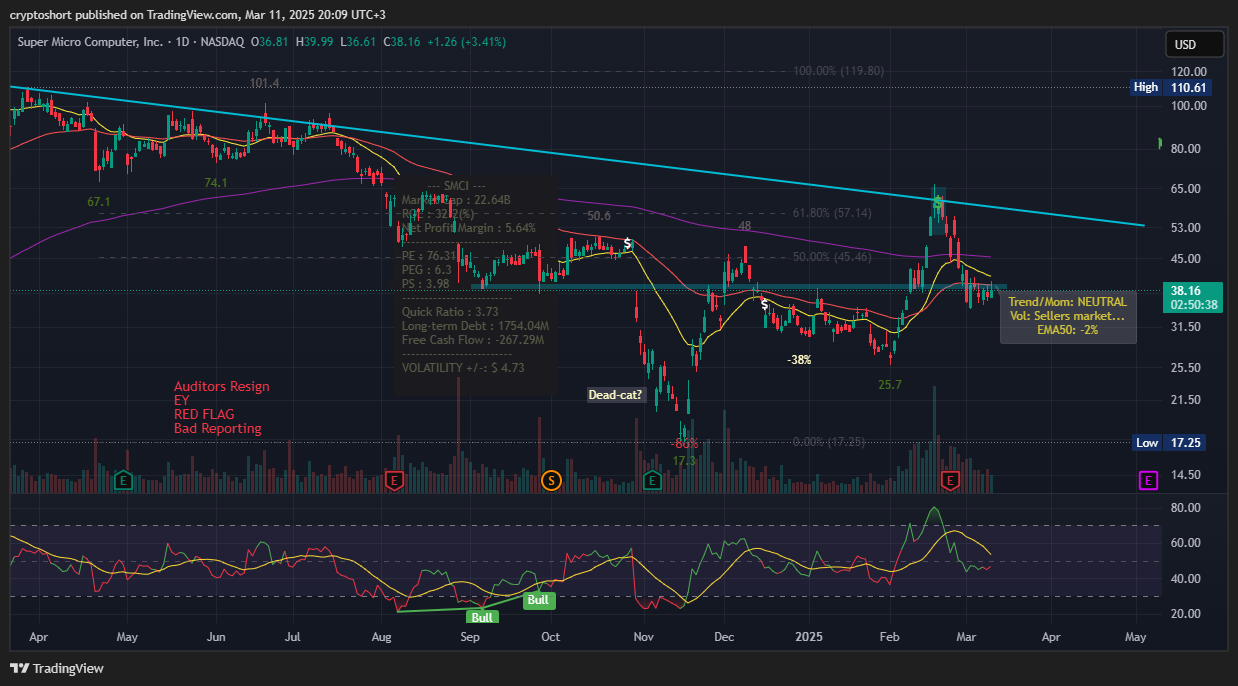
Task: Click the Bull label before October
Action: (x=539, y=600)
